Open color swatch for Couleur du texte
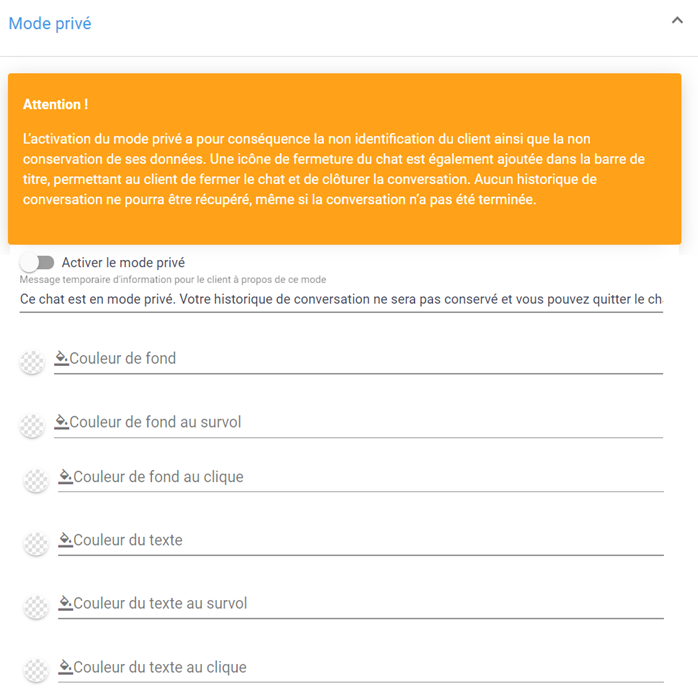The image size is (698, 696). [36, 544]
